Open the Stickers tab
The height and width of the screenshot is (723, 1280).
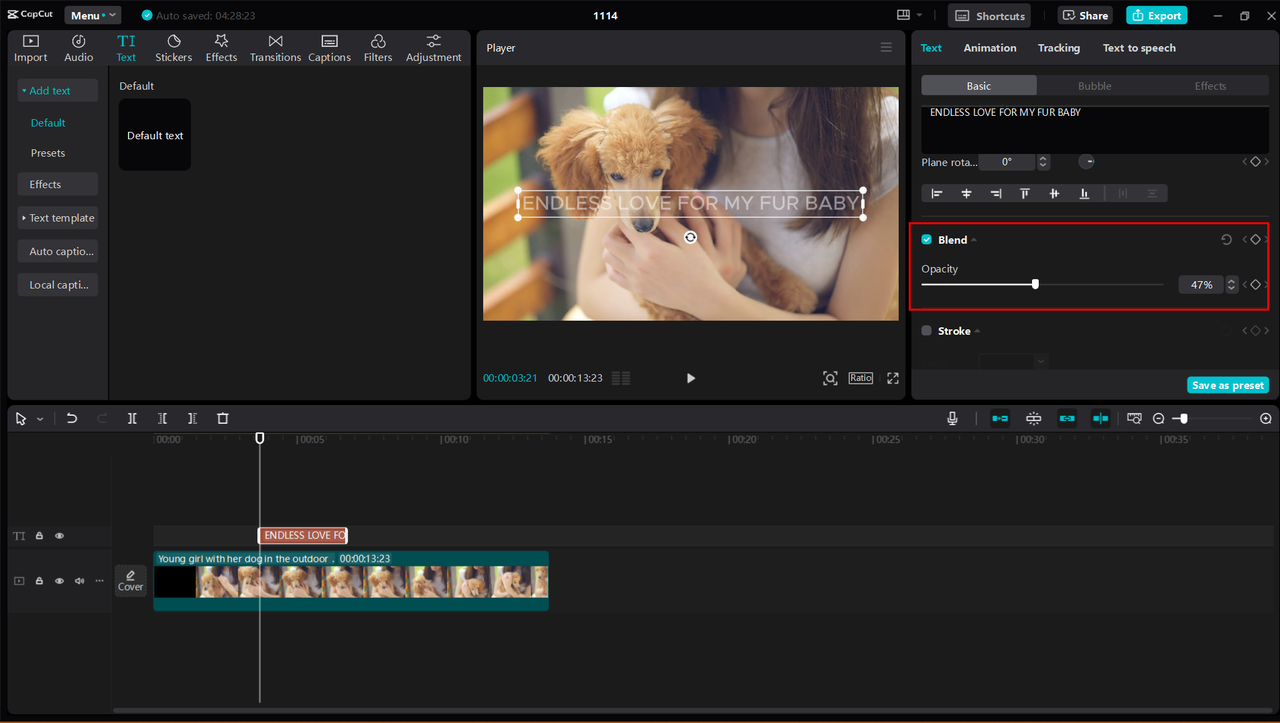tap(173, 48)
